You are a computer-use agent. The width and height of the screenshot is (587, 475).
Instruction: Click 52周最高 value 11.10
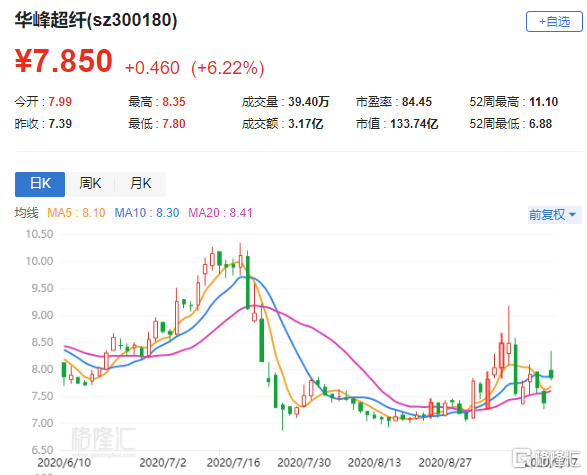544,102
